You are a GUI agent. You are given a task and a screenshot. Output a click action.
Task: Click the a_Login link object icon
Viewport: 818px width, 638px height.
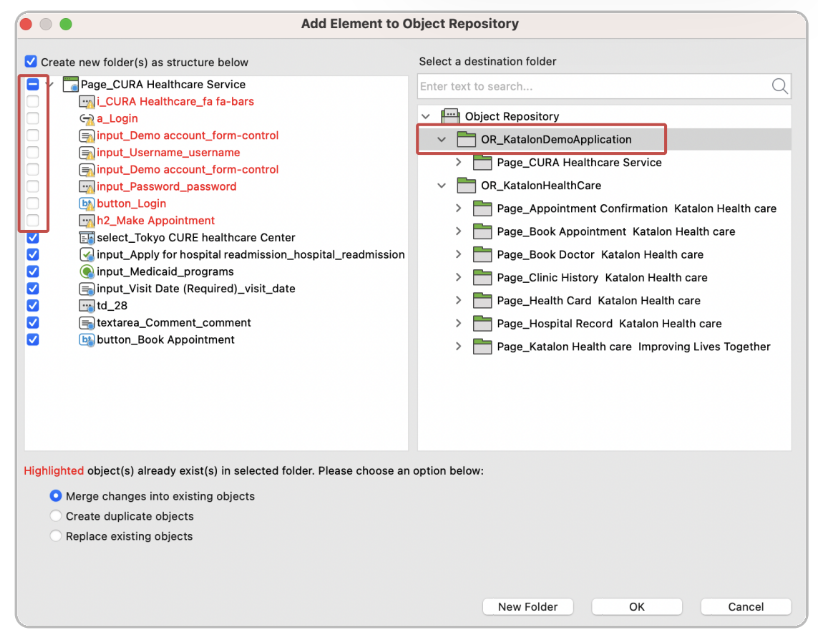pyautogui.click(x=87, y=118)
